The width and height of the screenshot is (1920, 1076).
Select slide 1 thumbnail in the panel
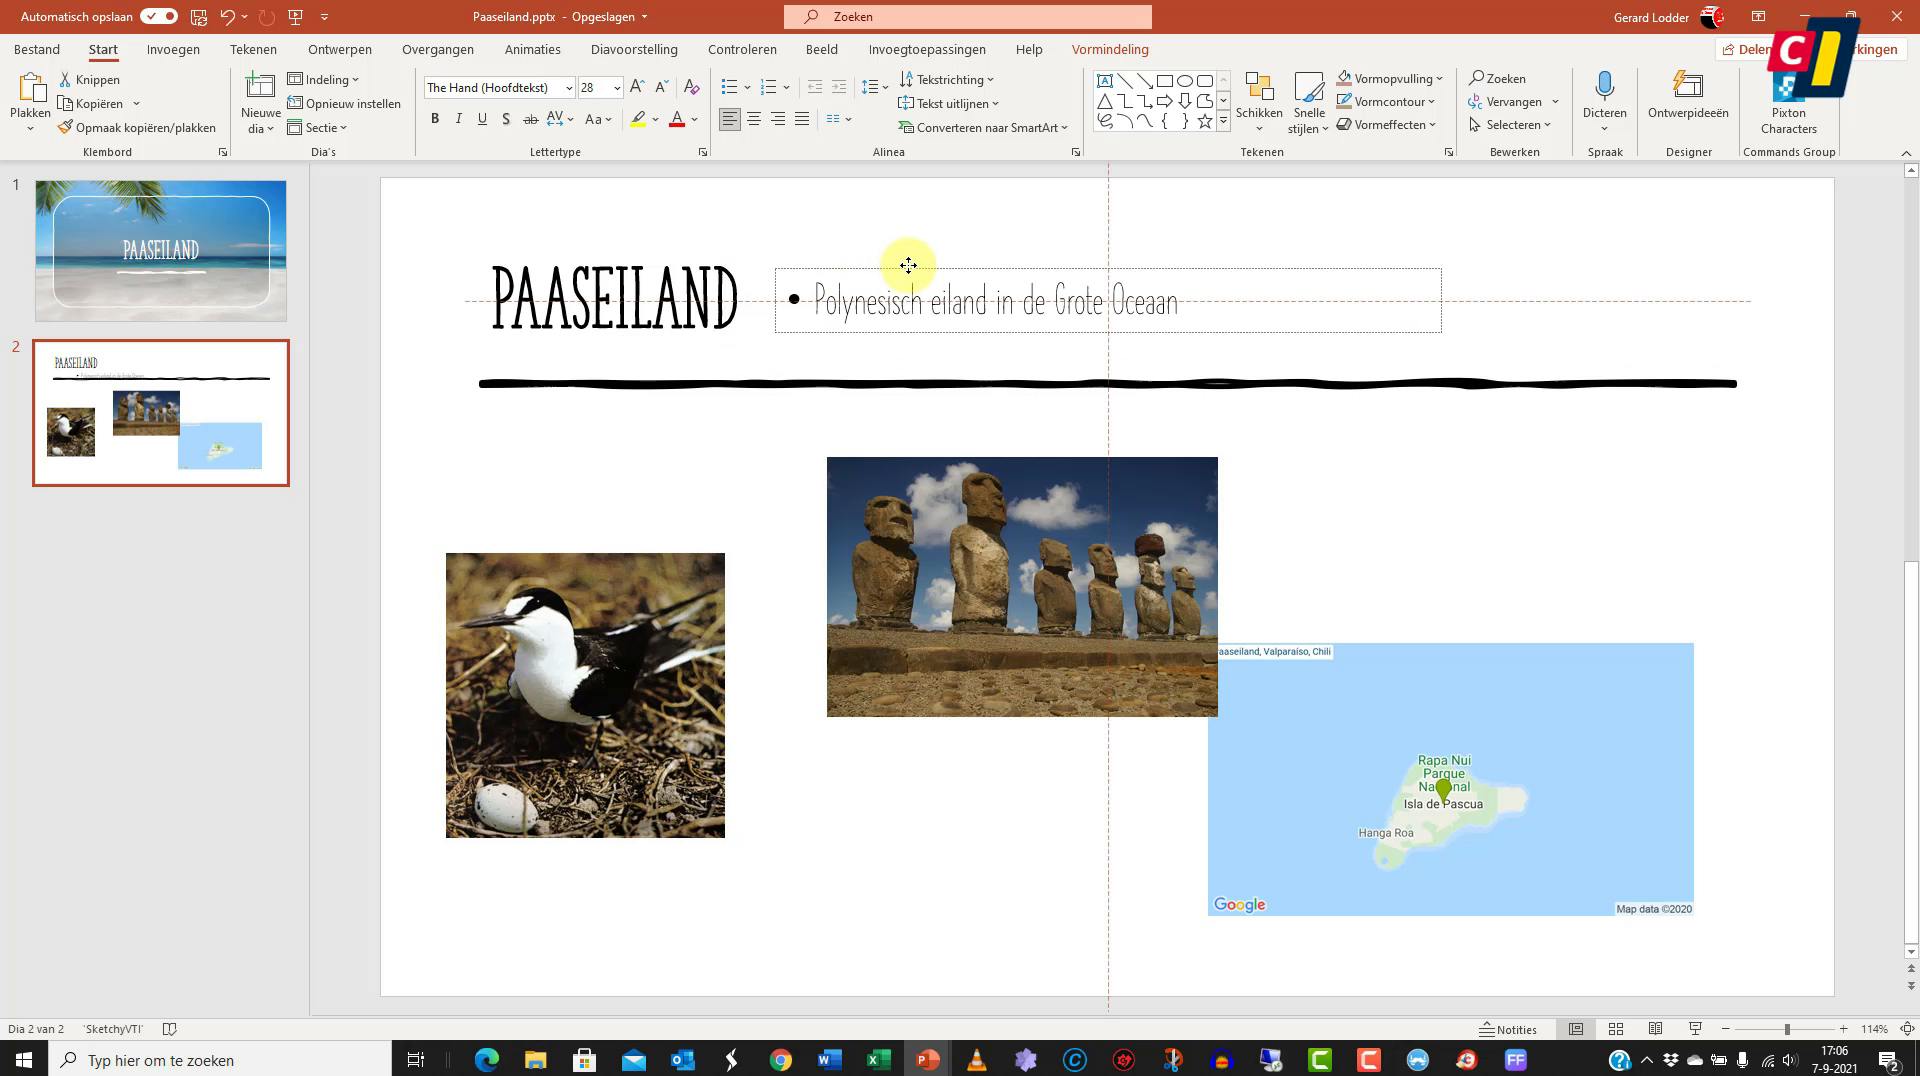[160, 250]
